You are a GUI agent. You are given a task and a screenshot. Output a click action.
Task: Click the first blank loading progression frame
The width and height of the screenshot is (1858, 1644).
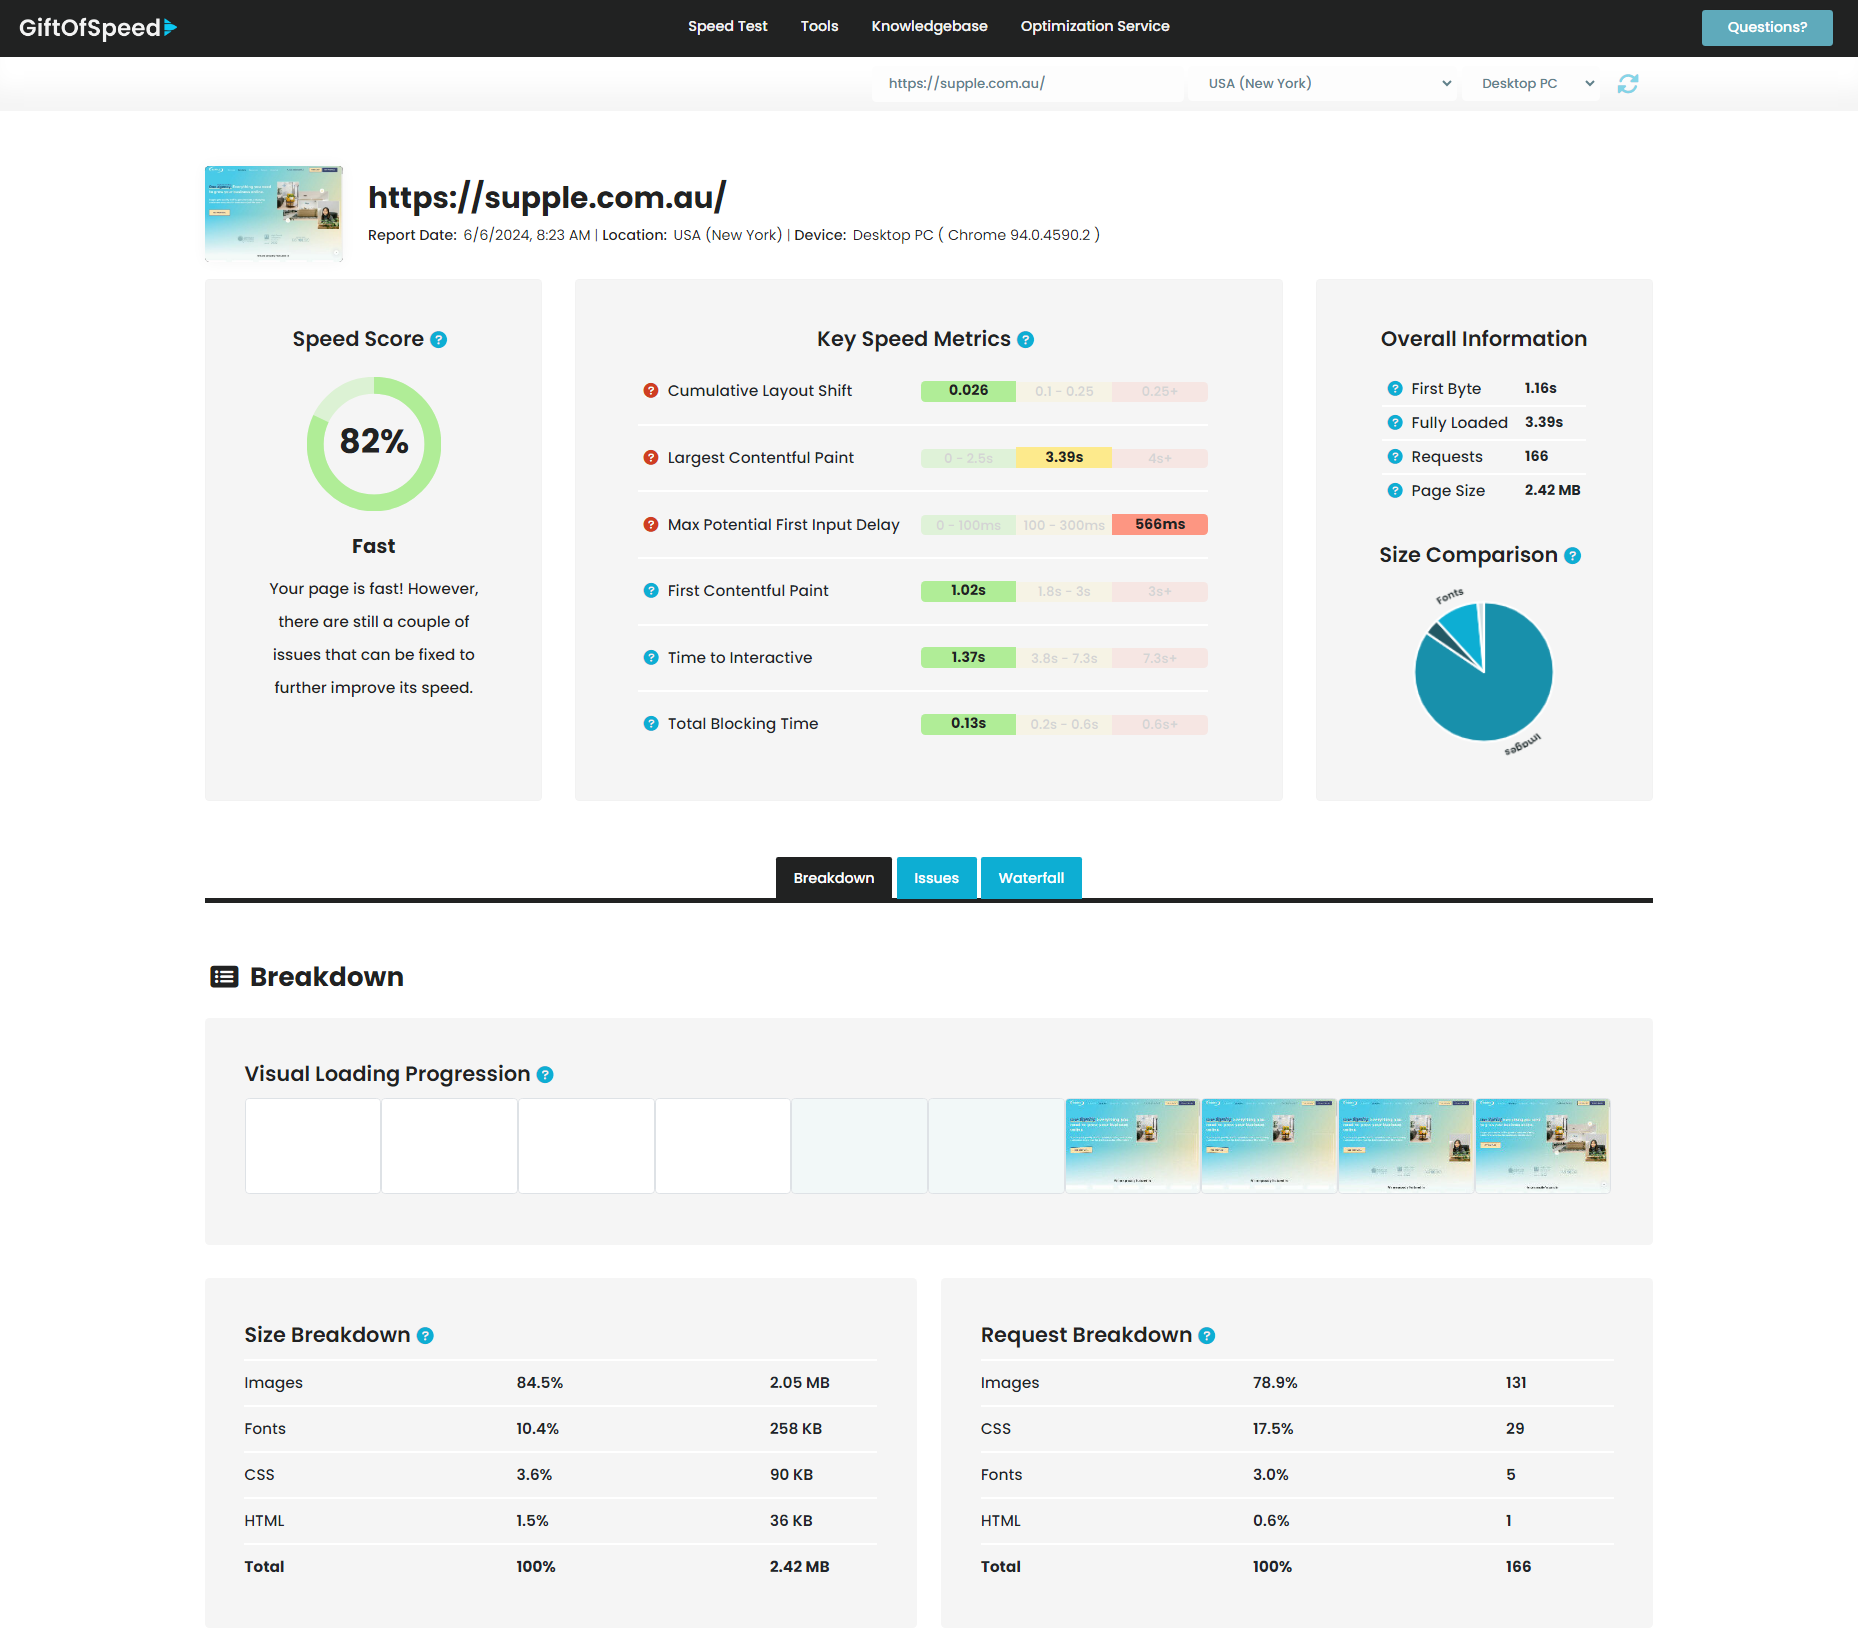tap(313, 1146)
